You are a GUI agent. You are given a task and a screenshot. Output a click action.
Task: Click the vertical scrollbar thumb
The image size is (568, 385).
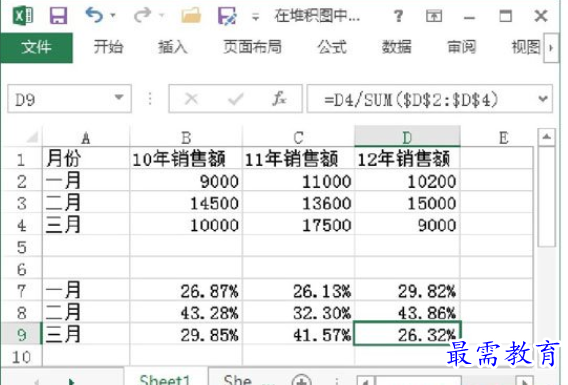[x=546, y=197]
